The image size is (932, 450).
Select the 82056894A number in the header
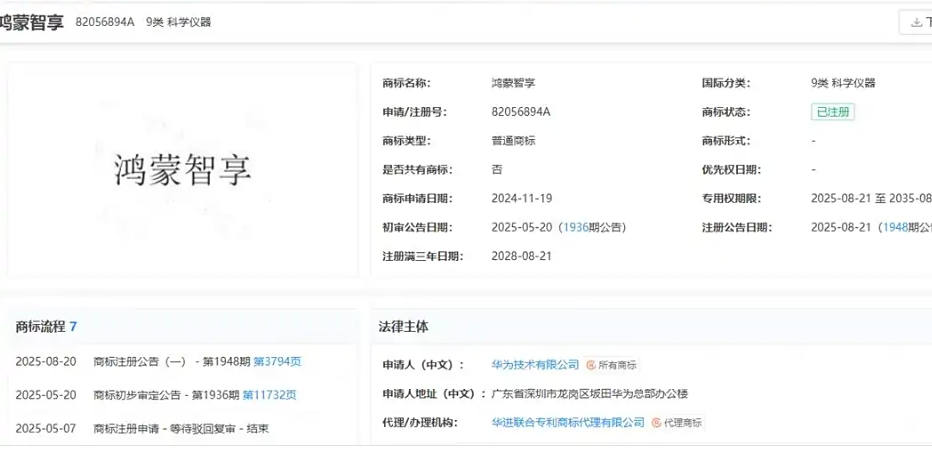pos(105,23)
